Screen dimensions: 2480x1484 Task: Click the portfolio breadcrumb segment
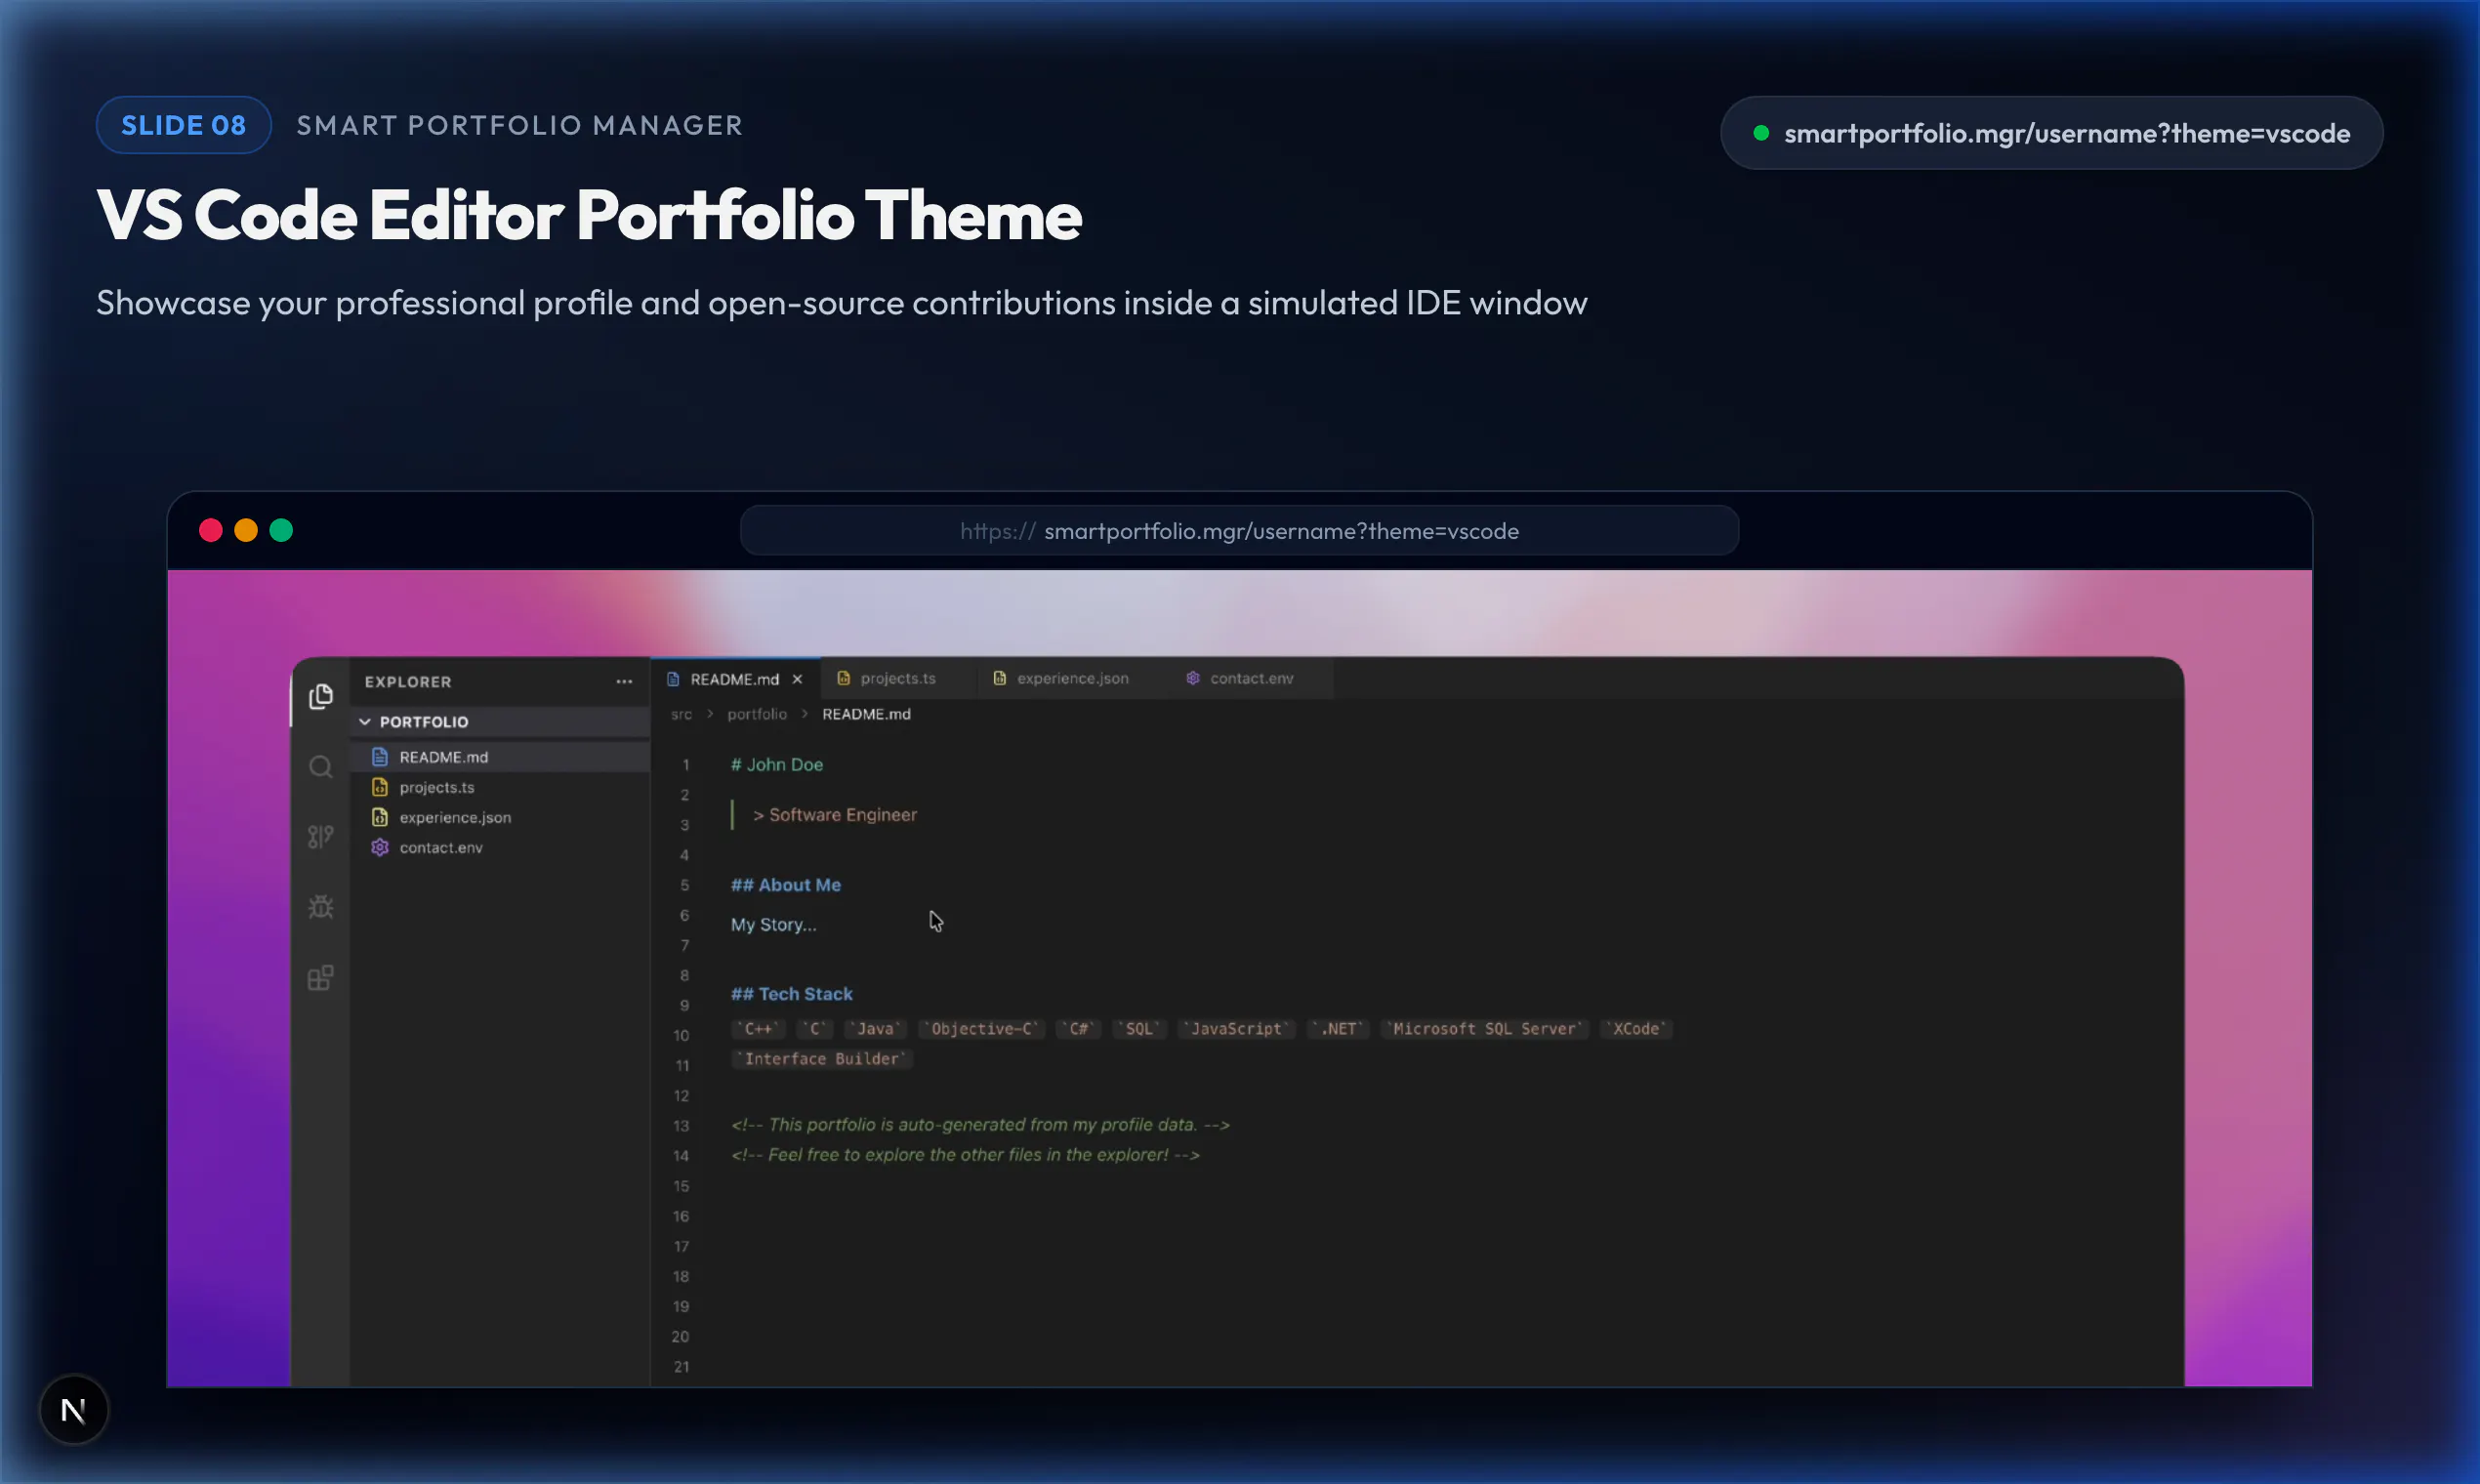click(757, 714)
